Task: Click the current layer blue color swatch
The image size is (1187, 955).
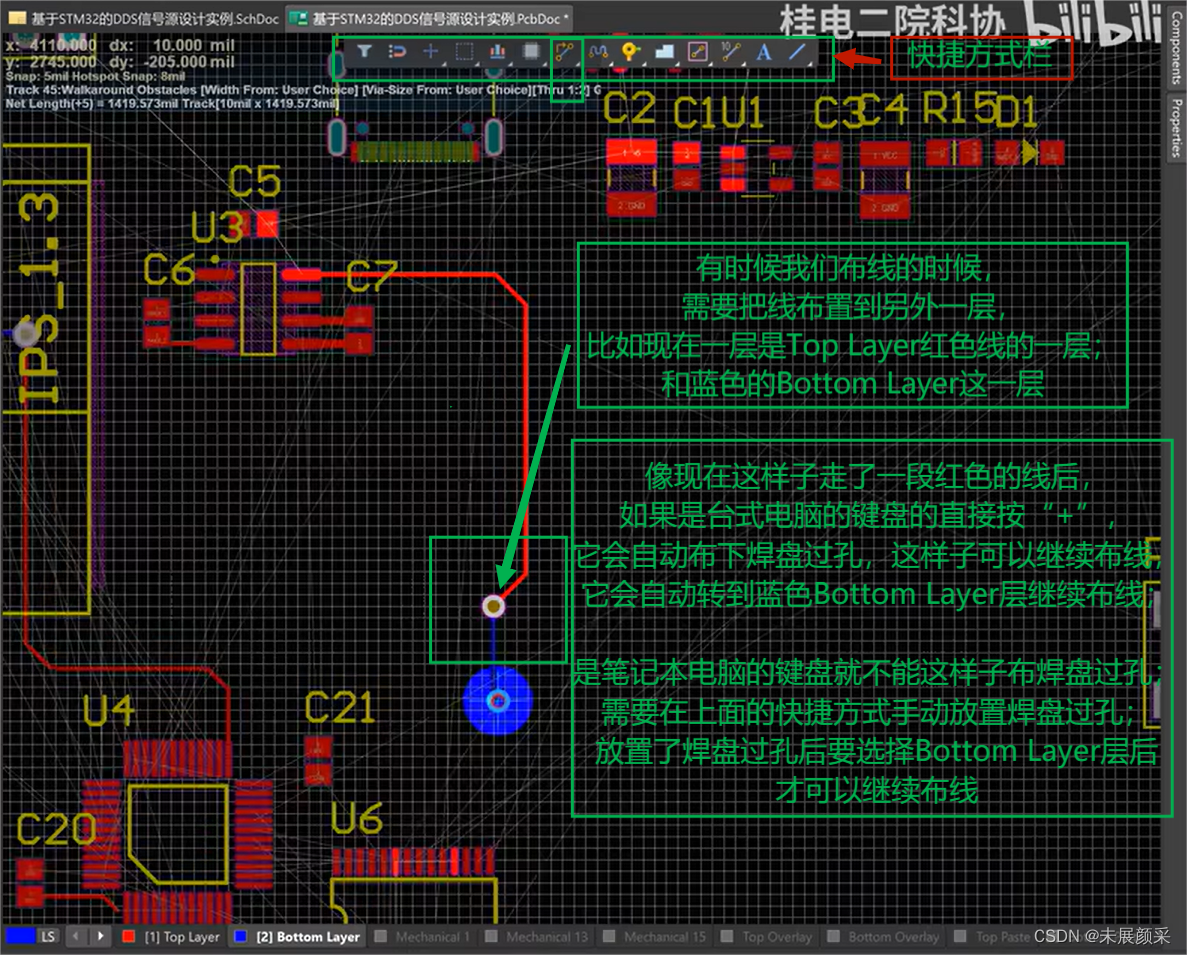Action: tap(20, 937)
